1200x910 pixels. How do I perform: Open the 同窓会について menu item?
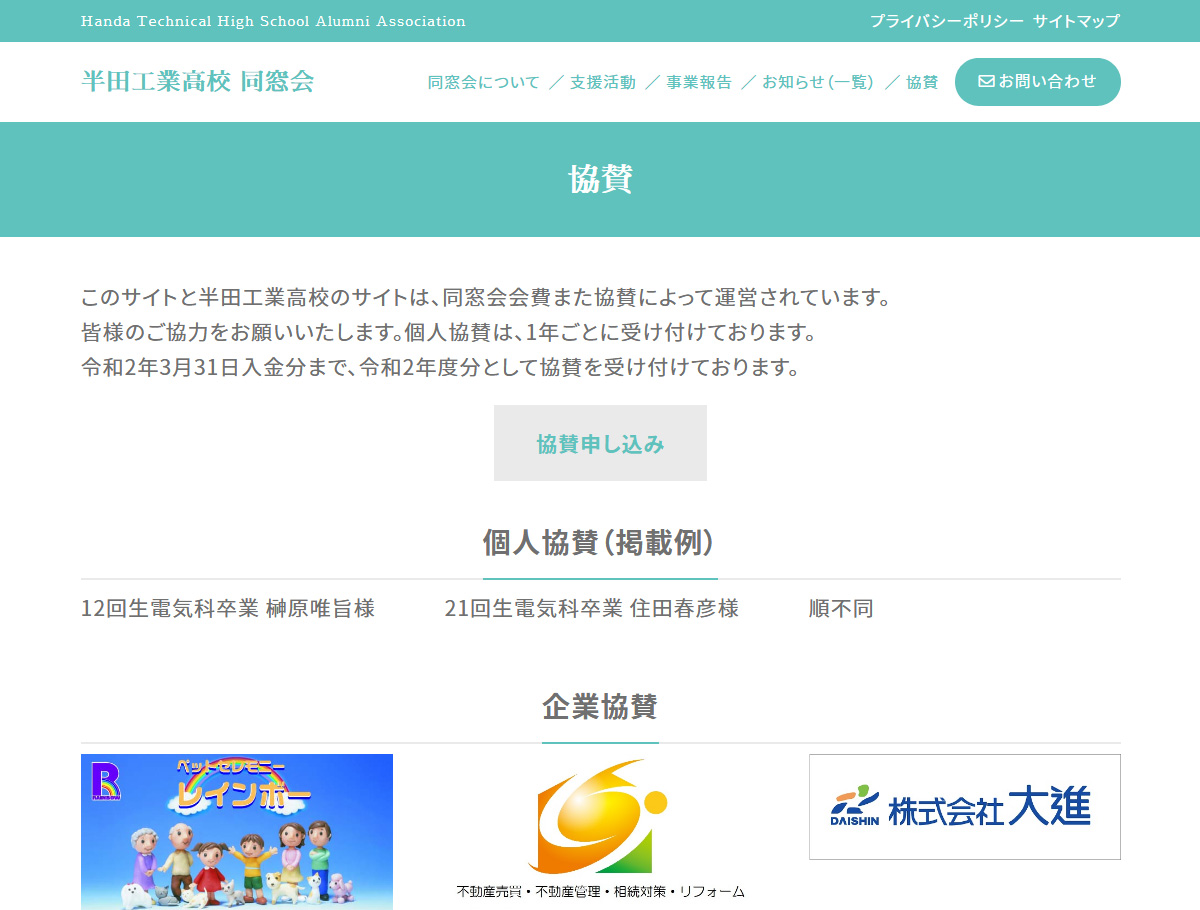(x=483, y=82)
